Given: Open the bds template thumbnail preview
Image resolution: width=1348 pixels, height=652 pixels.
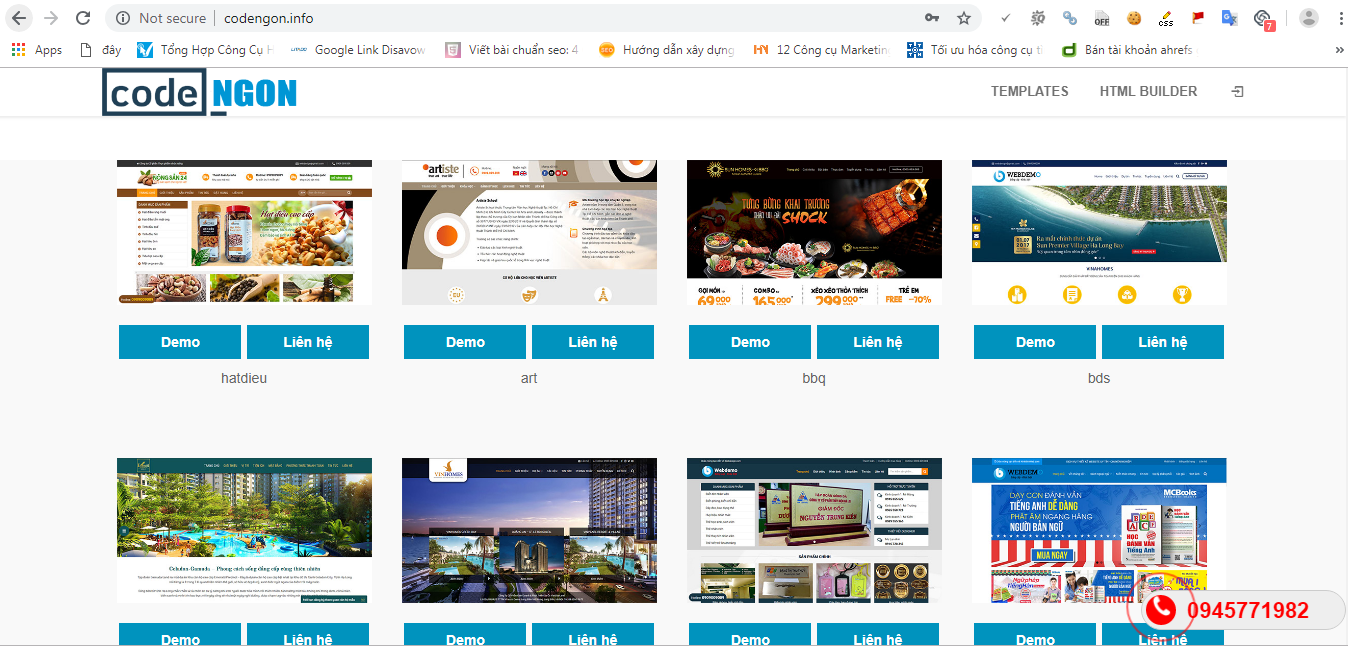Looking at the screenshot, I should tap(1099, 232).
